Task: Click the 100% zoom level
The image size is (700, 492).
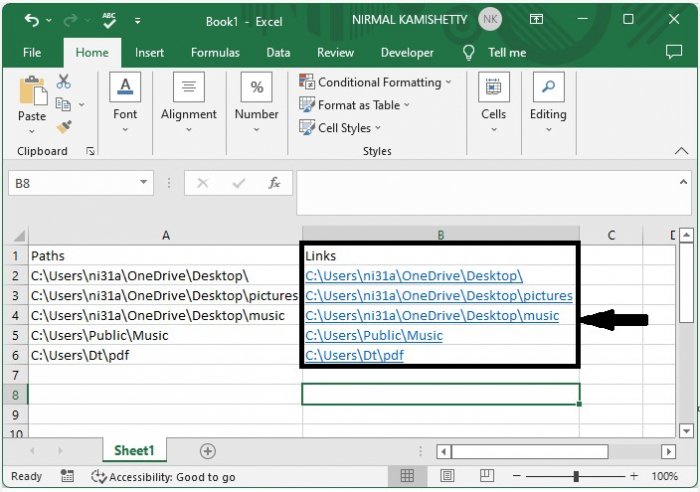Action: (x=664, y=476)
